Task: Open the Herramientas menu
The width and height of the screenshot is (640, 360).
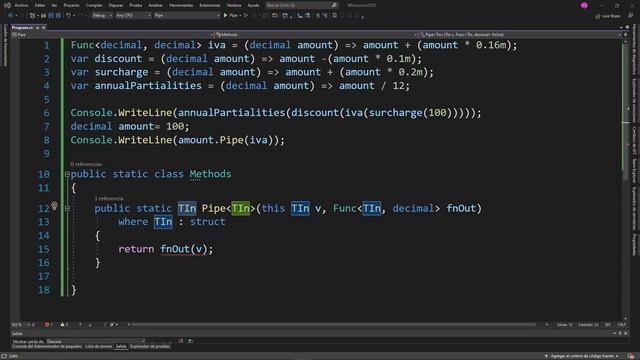Action: coord(181,5)
